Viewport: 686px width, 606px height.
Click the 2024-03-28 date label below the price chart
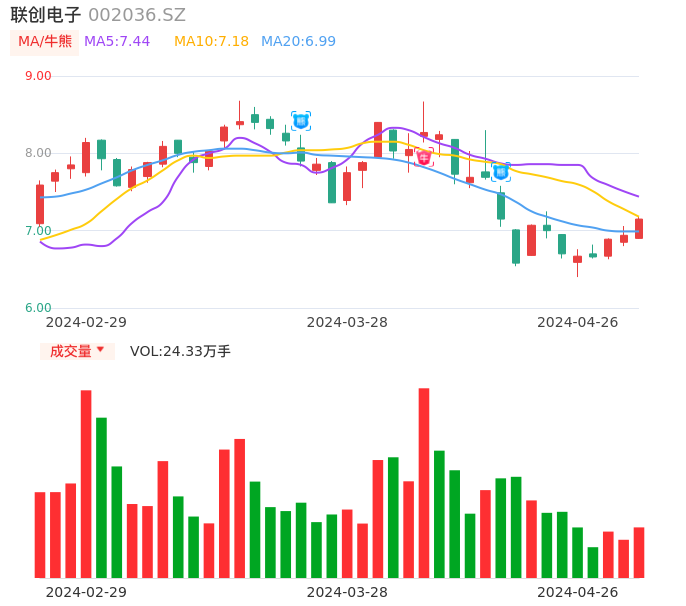(x=347, y=322)
